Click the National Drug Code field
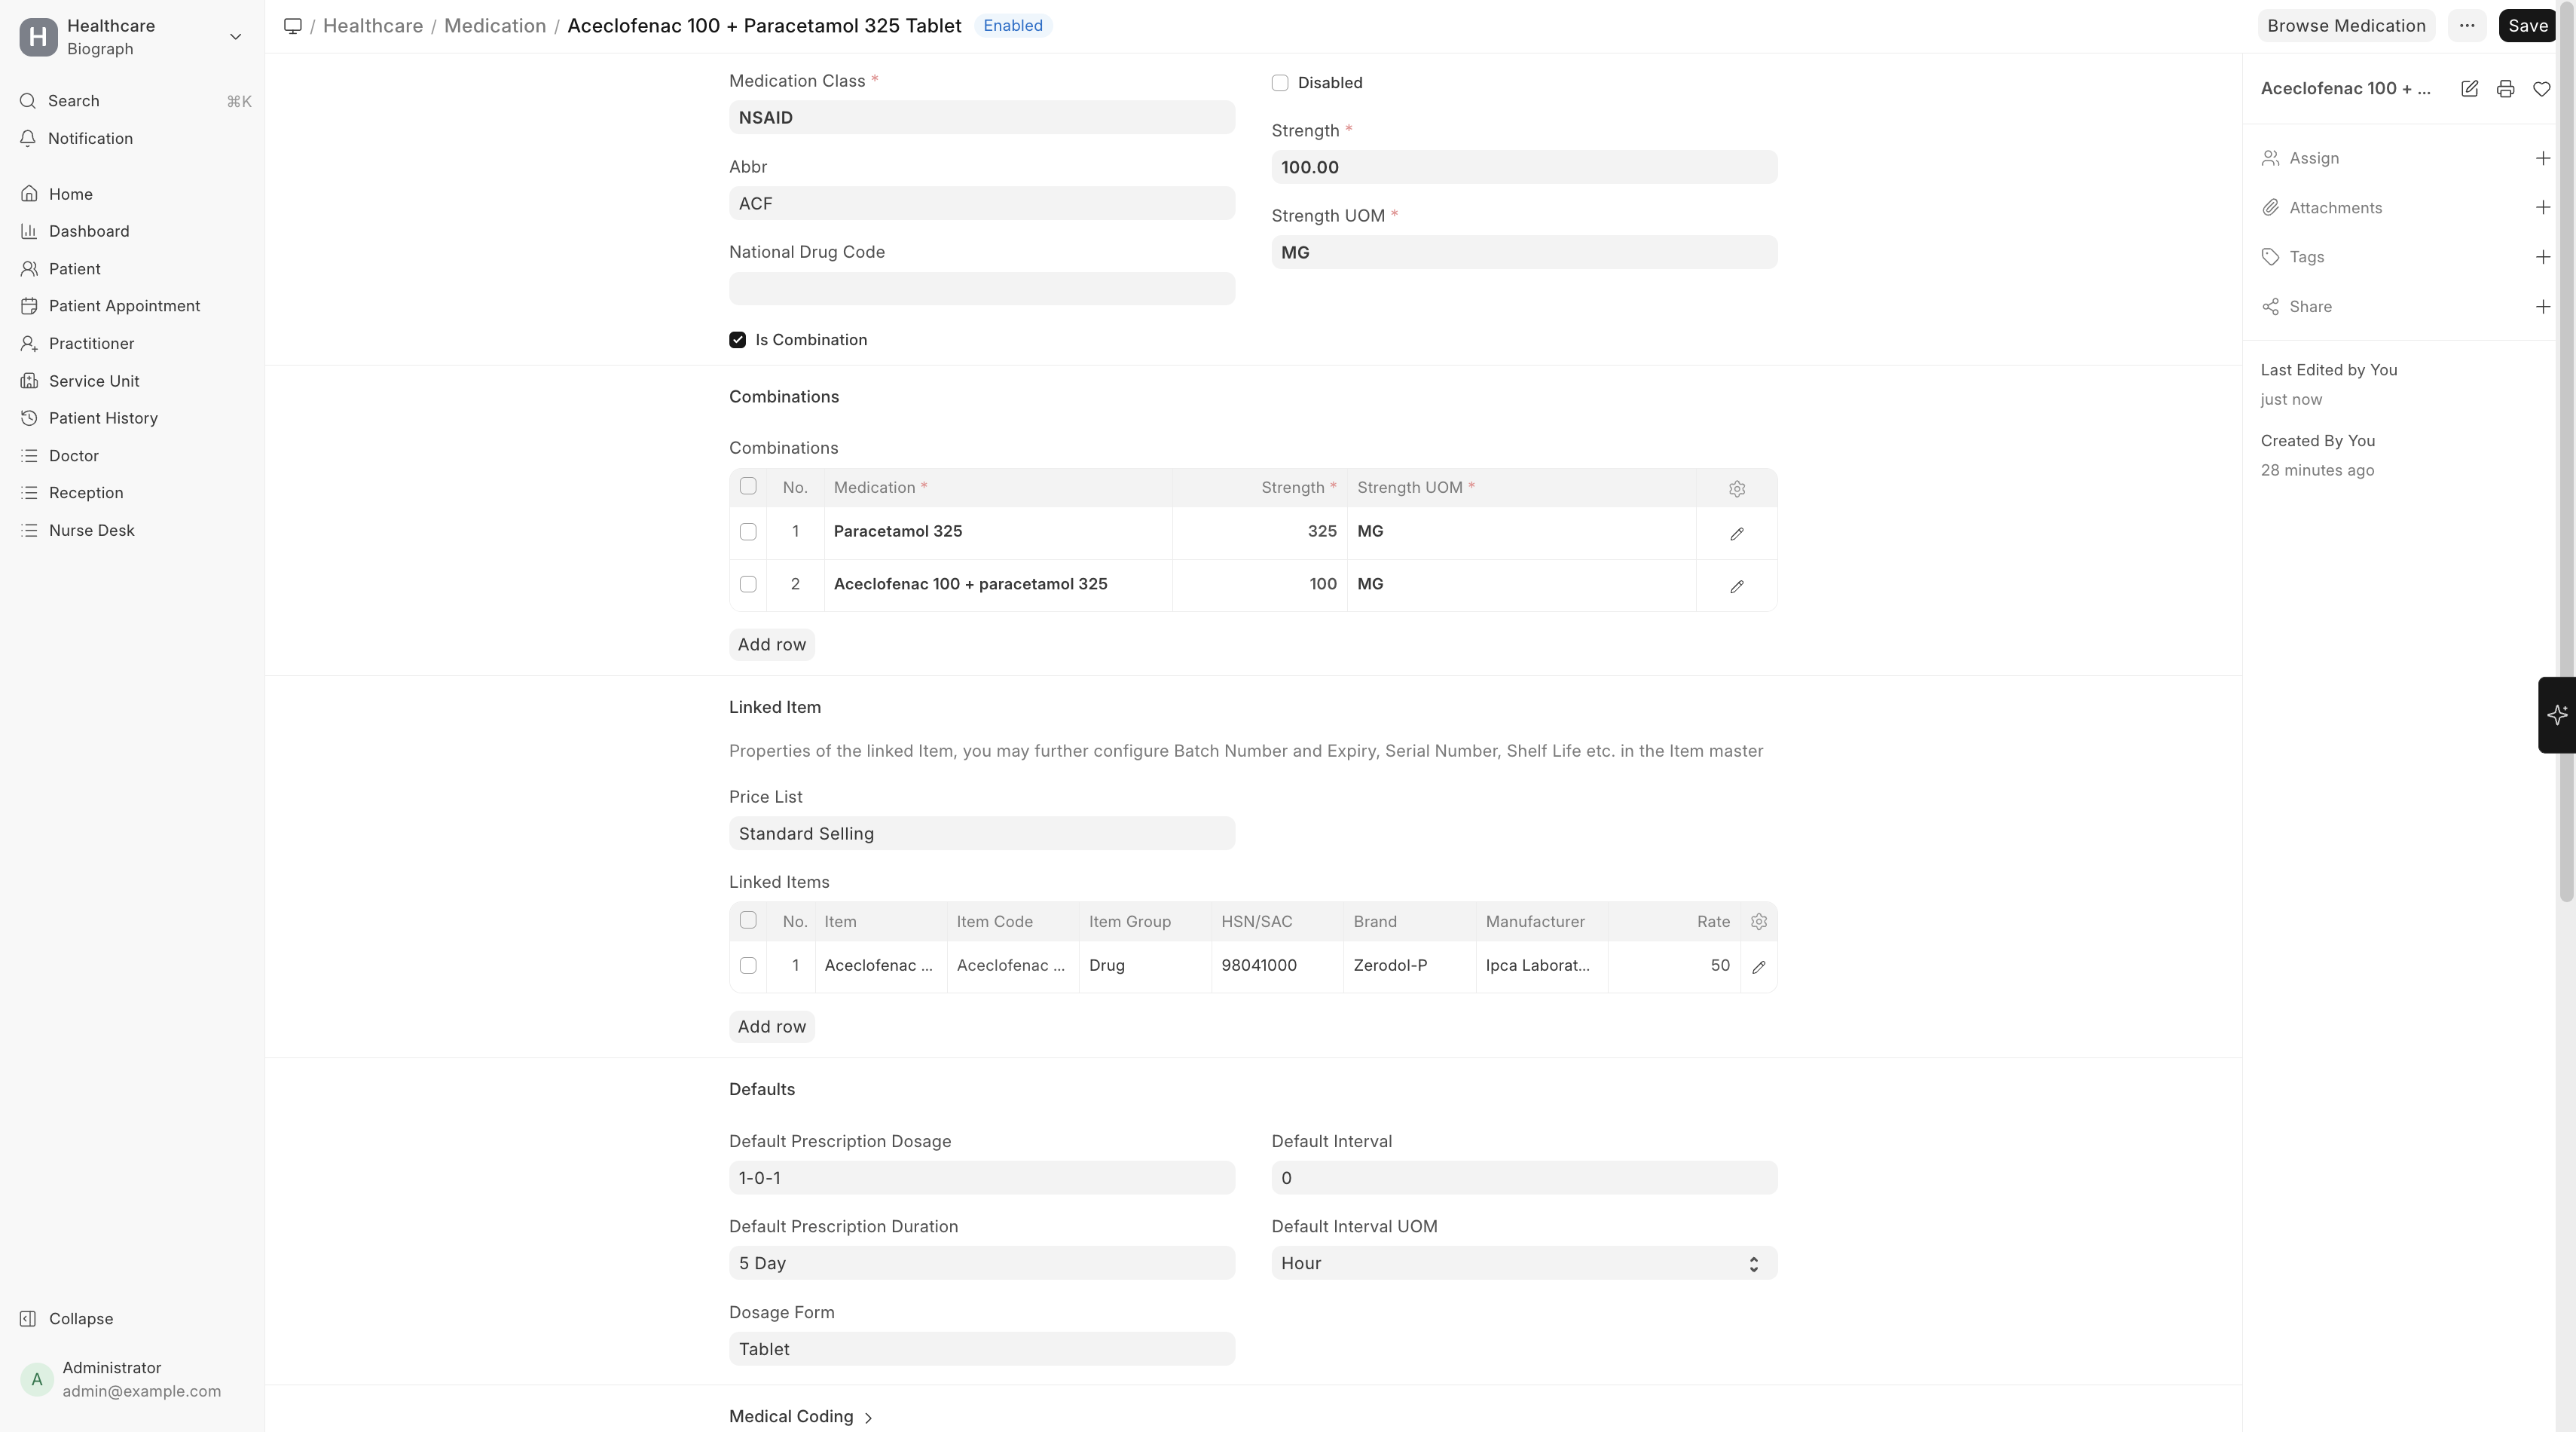This screenshot has width=2576, height=1432. pos(981,289)
